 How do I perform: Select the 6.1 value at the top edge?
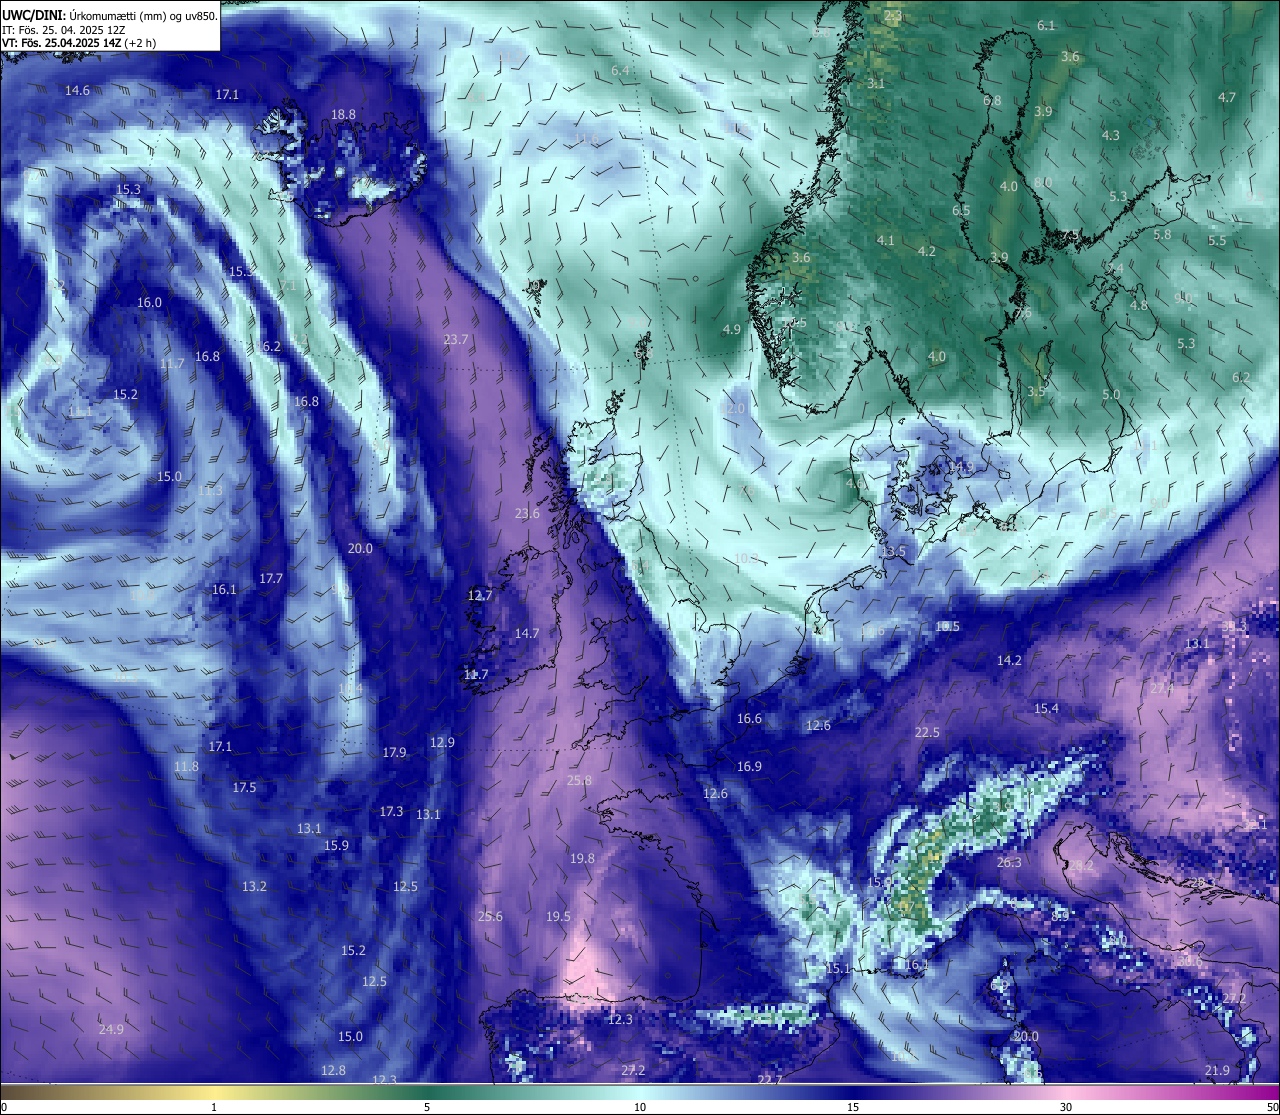tap(1046, 25)
